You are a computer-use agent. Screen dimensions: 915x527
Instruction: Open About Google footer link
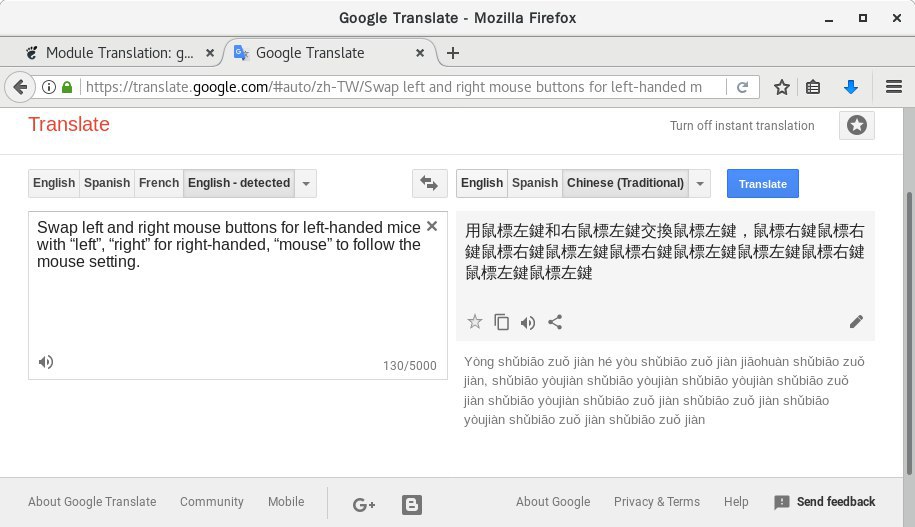(x=553, y=502)
